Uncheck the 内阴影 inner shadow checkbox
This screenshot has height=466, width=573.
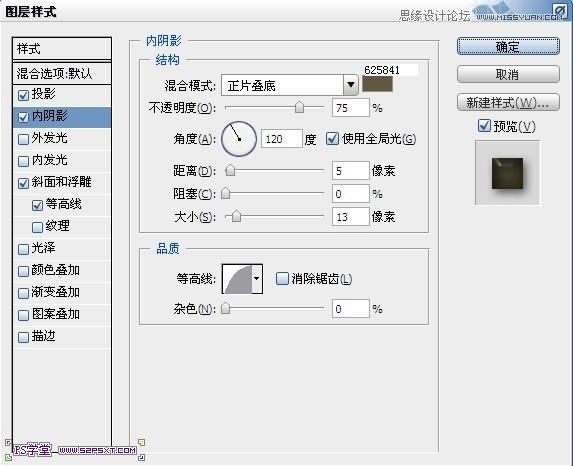click(23, 117)
